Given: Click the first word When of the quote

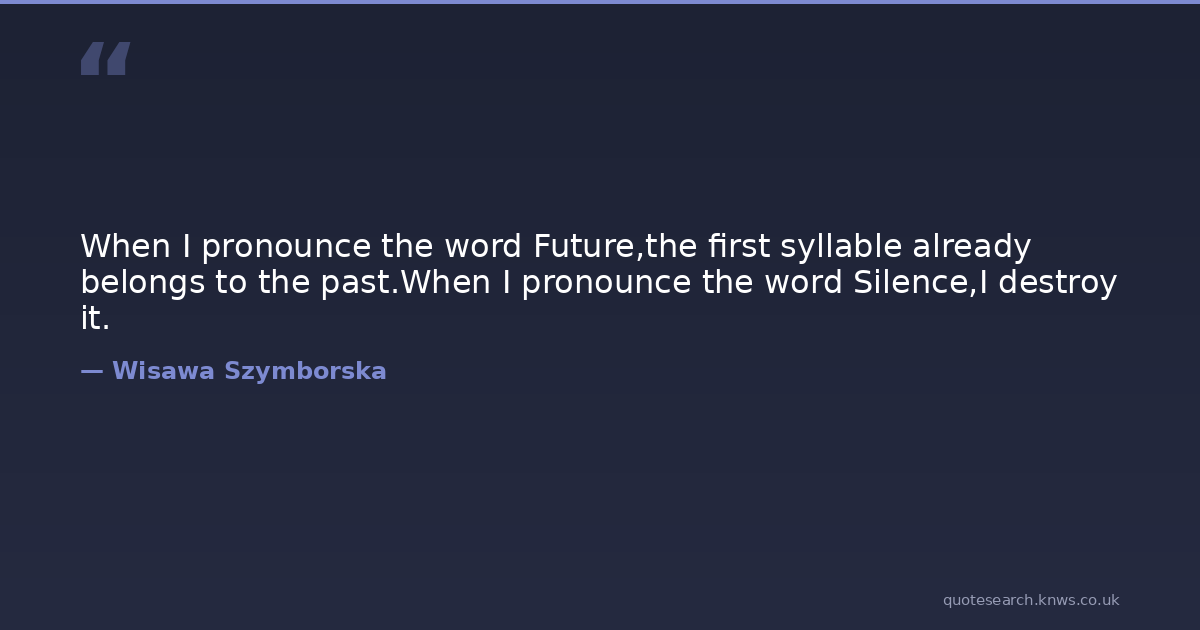Looking at the screenshot, I should coord(125,246).
